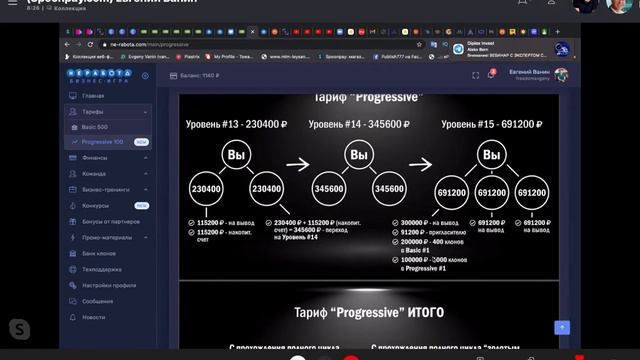Click browser forward arrow

pos(79,44)
